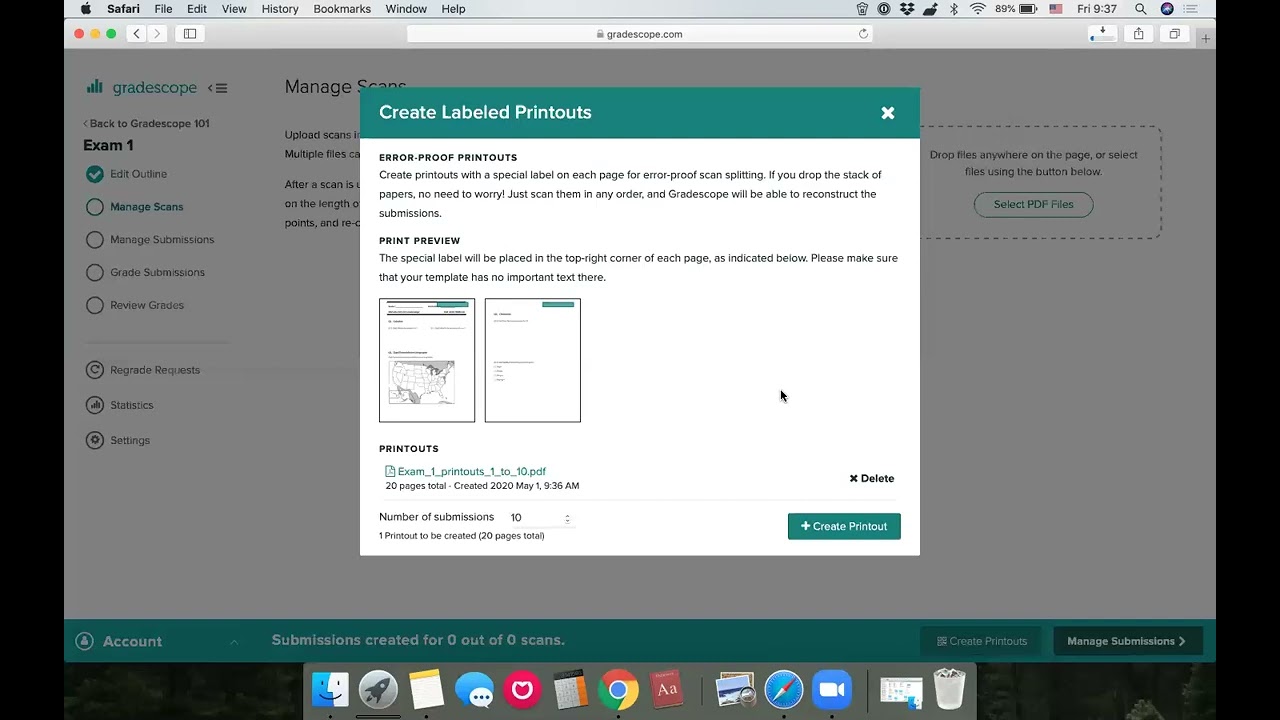Click Safari back navigation button
Screen dimensions: 1280x720
[137, 34]
